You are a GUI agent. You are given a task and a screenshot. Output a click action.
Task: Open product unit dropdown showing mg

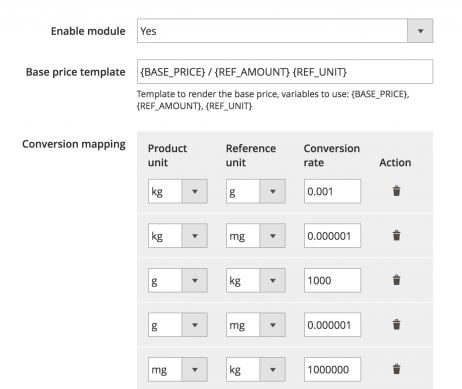pyautogui.click(x=178, y=369)
